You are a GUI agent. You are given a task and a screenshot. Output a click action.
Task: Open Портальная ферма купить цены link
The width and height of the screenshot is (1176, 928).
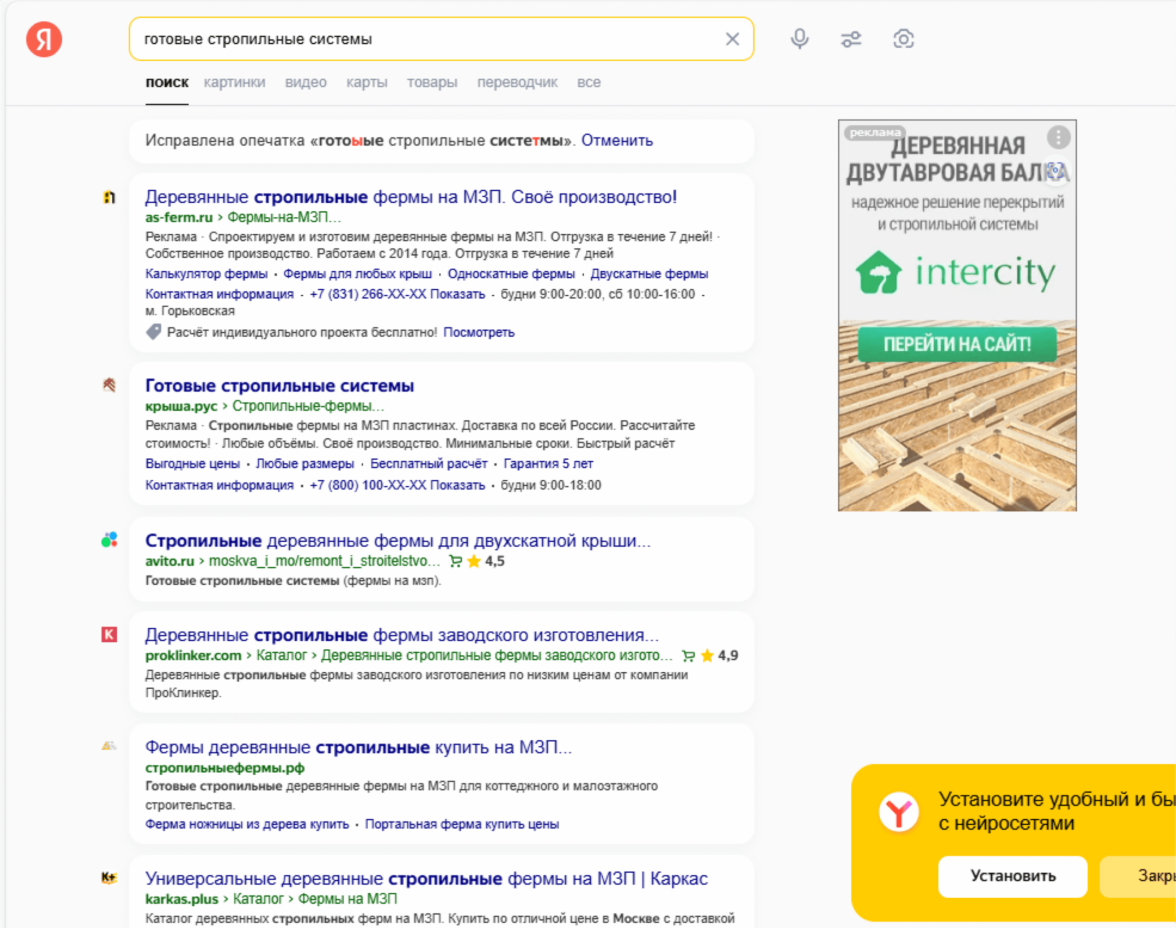click(462, 824)
